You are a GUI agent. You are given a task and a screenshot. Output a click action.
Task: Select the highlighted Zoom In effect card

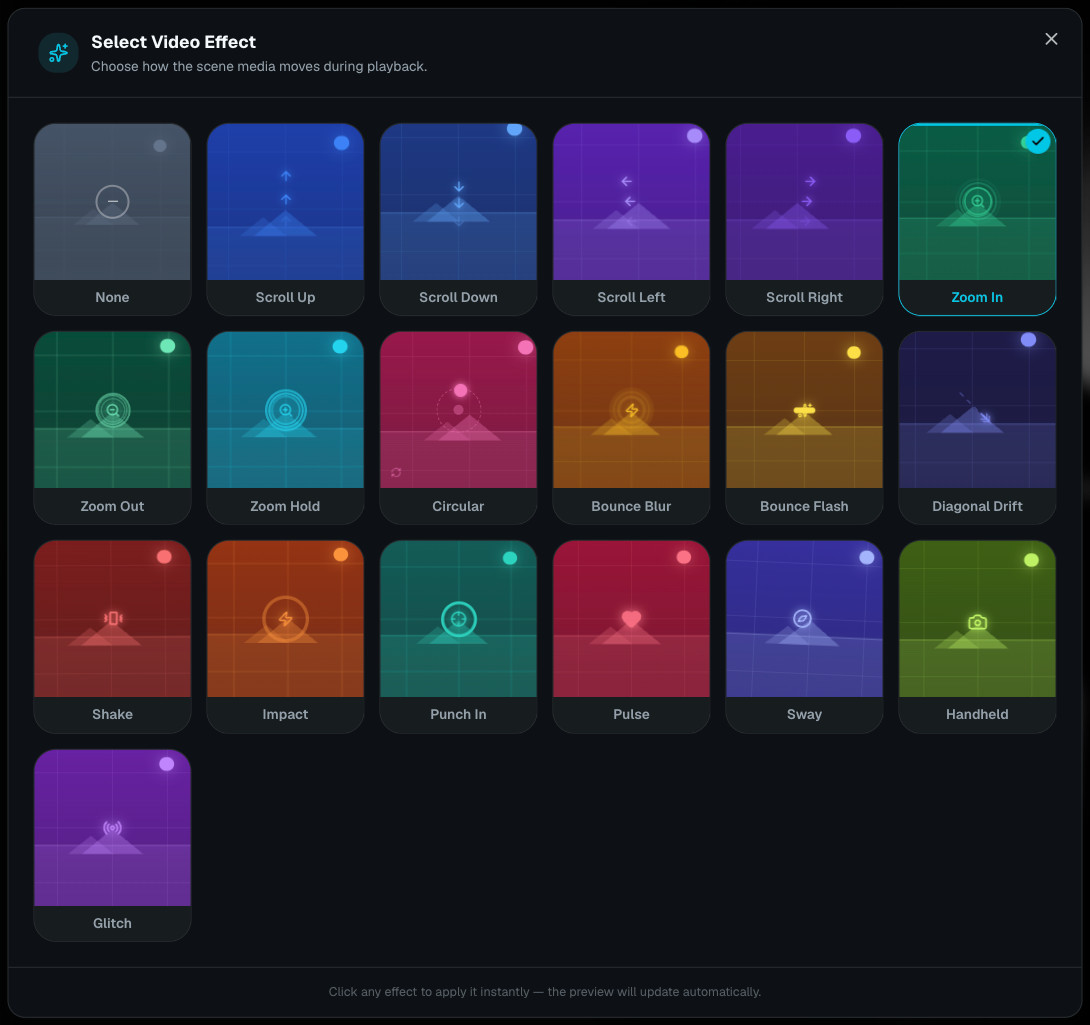tap(977, 219)
